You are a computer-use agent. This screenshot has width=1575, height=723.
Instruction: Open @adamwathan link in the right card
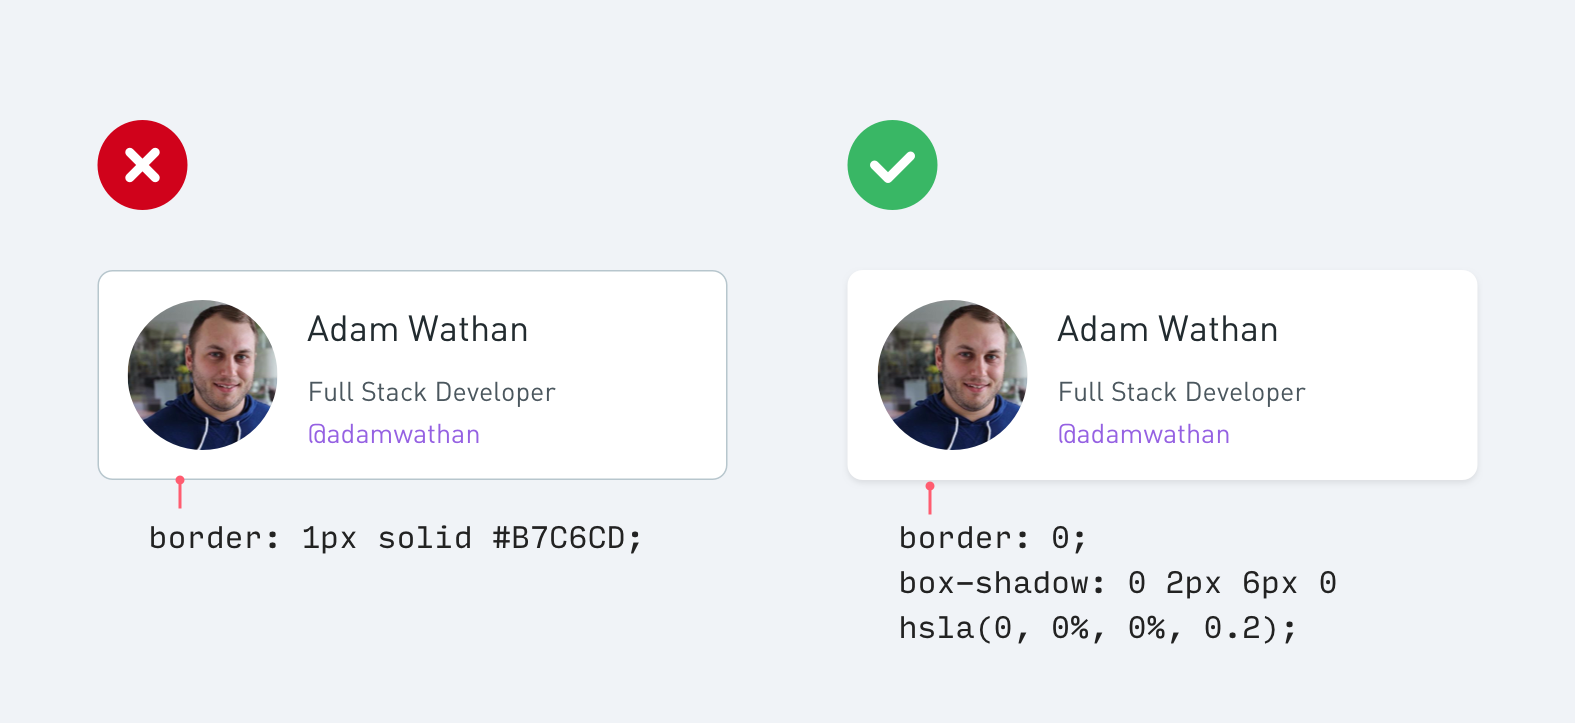[1144, 434]
